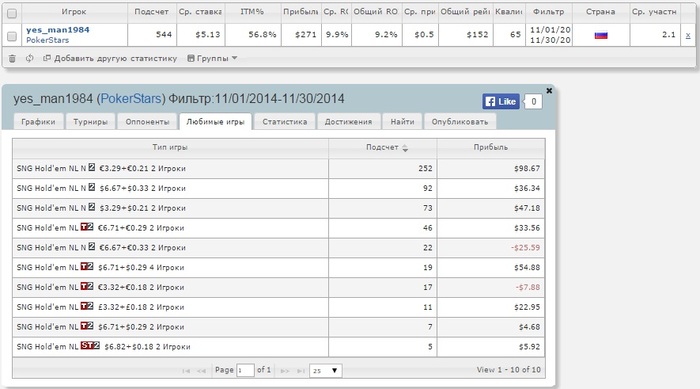
Task: Click View 1 - 10 of 10 text
Action: point(508,370)
